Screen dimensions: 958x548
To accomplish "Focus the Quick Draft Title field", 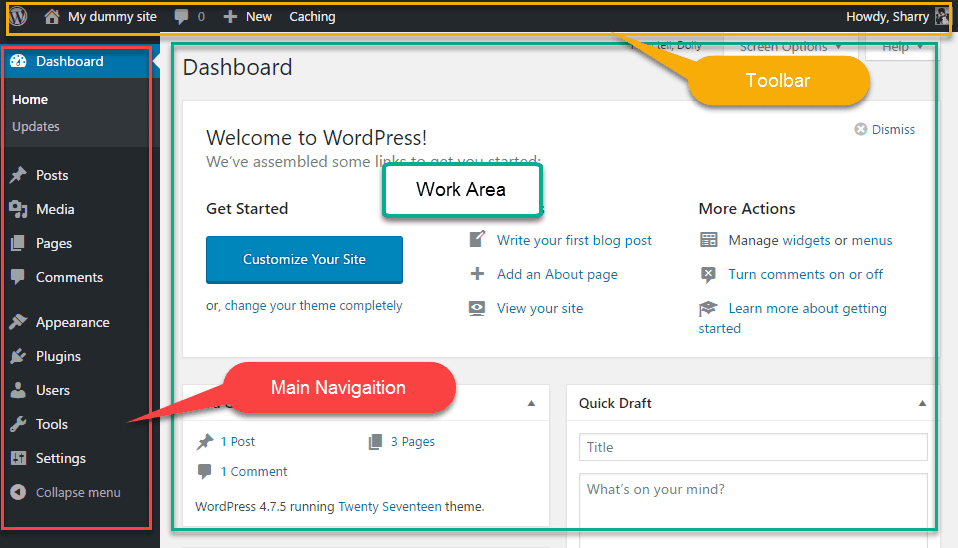I will (753, 447).
